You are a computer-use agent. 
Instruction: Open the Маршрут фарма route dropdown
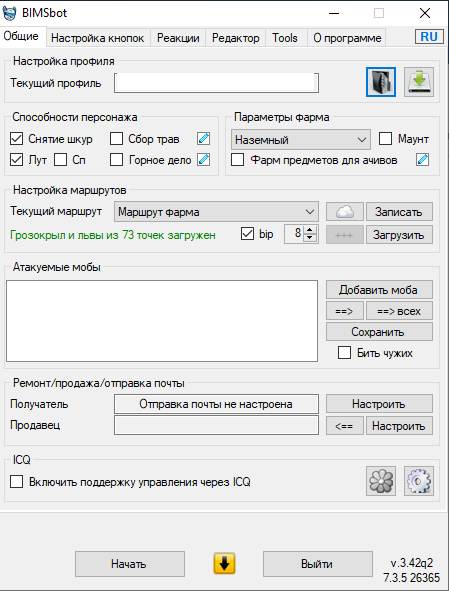[x=216, y=212]
